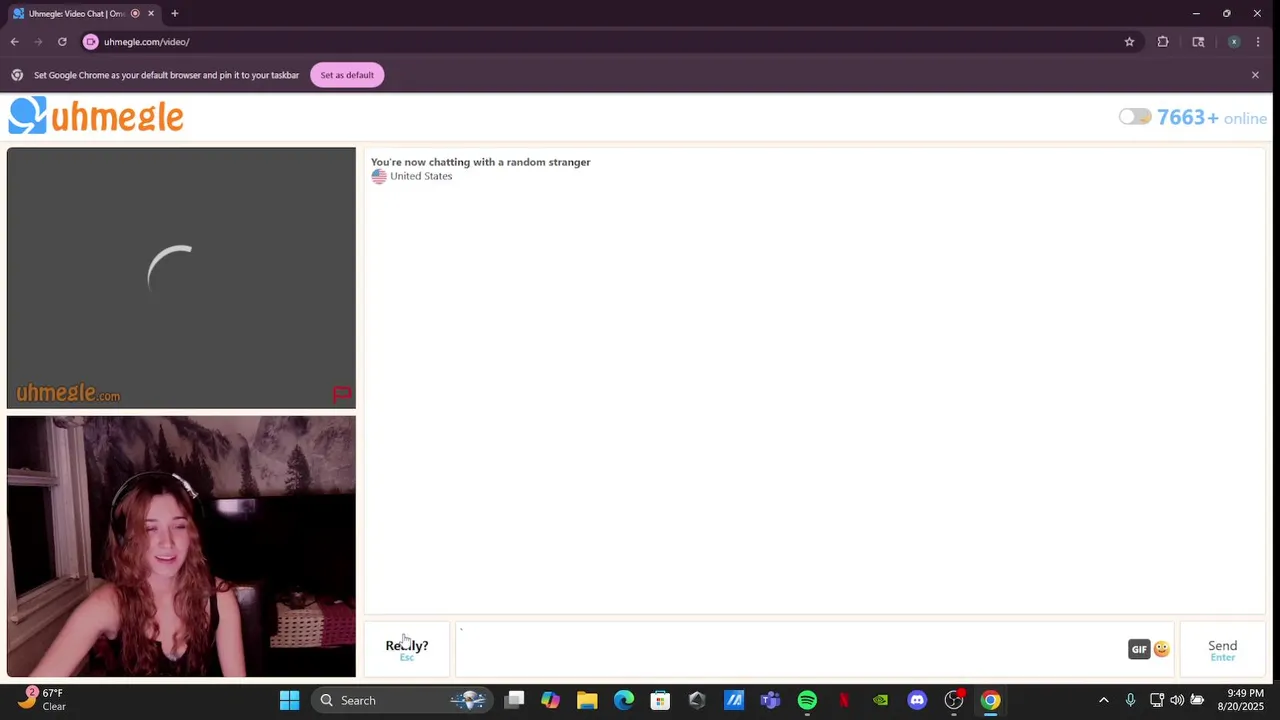Open the Windows Start menu

tap(290, 700)
